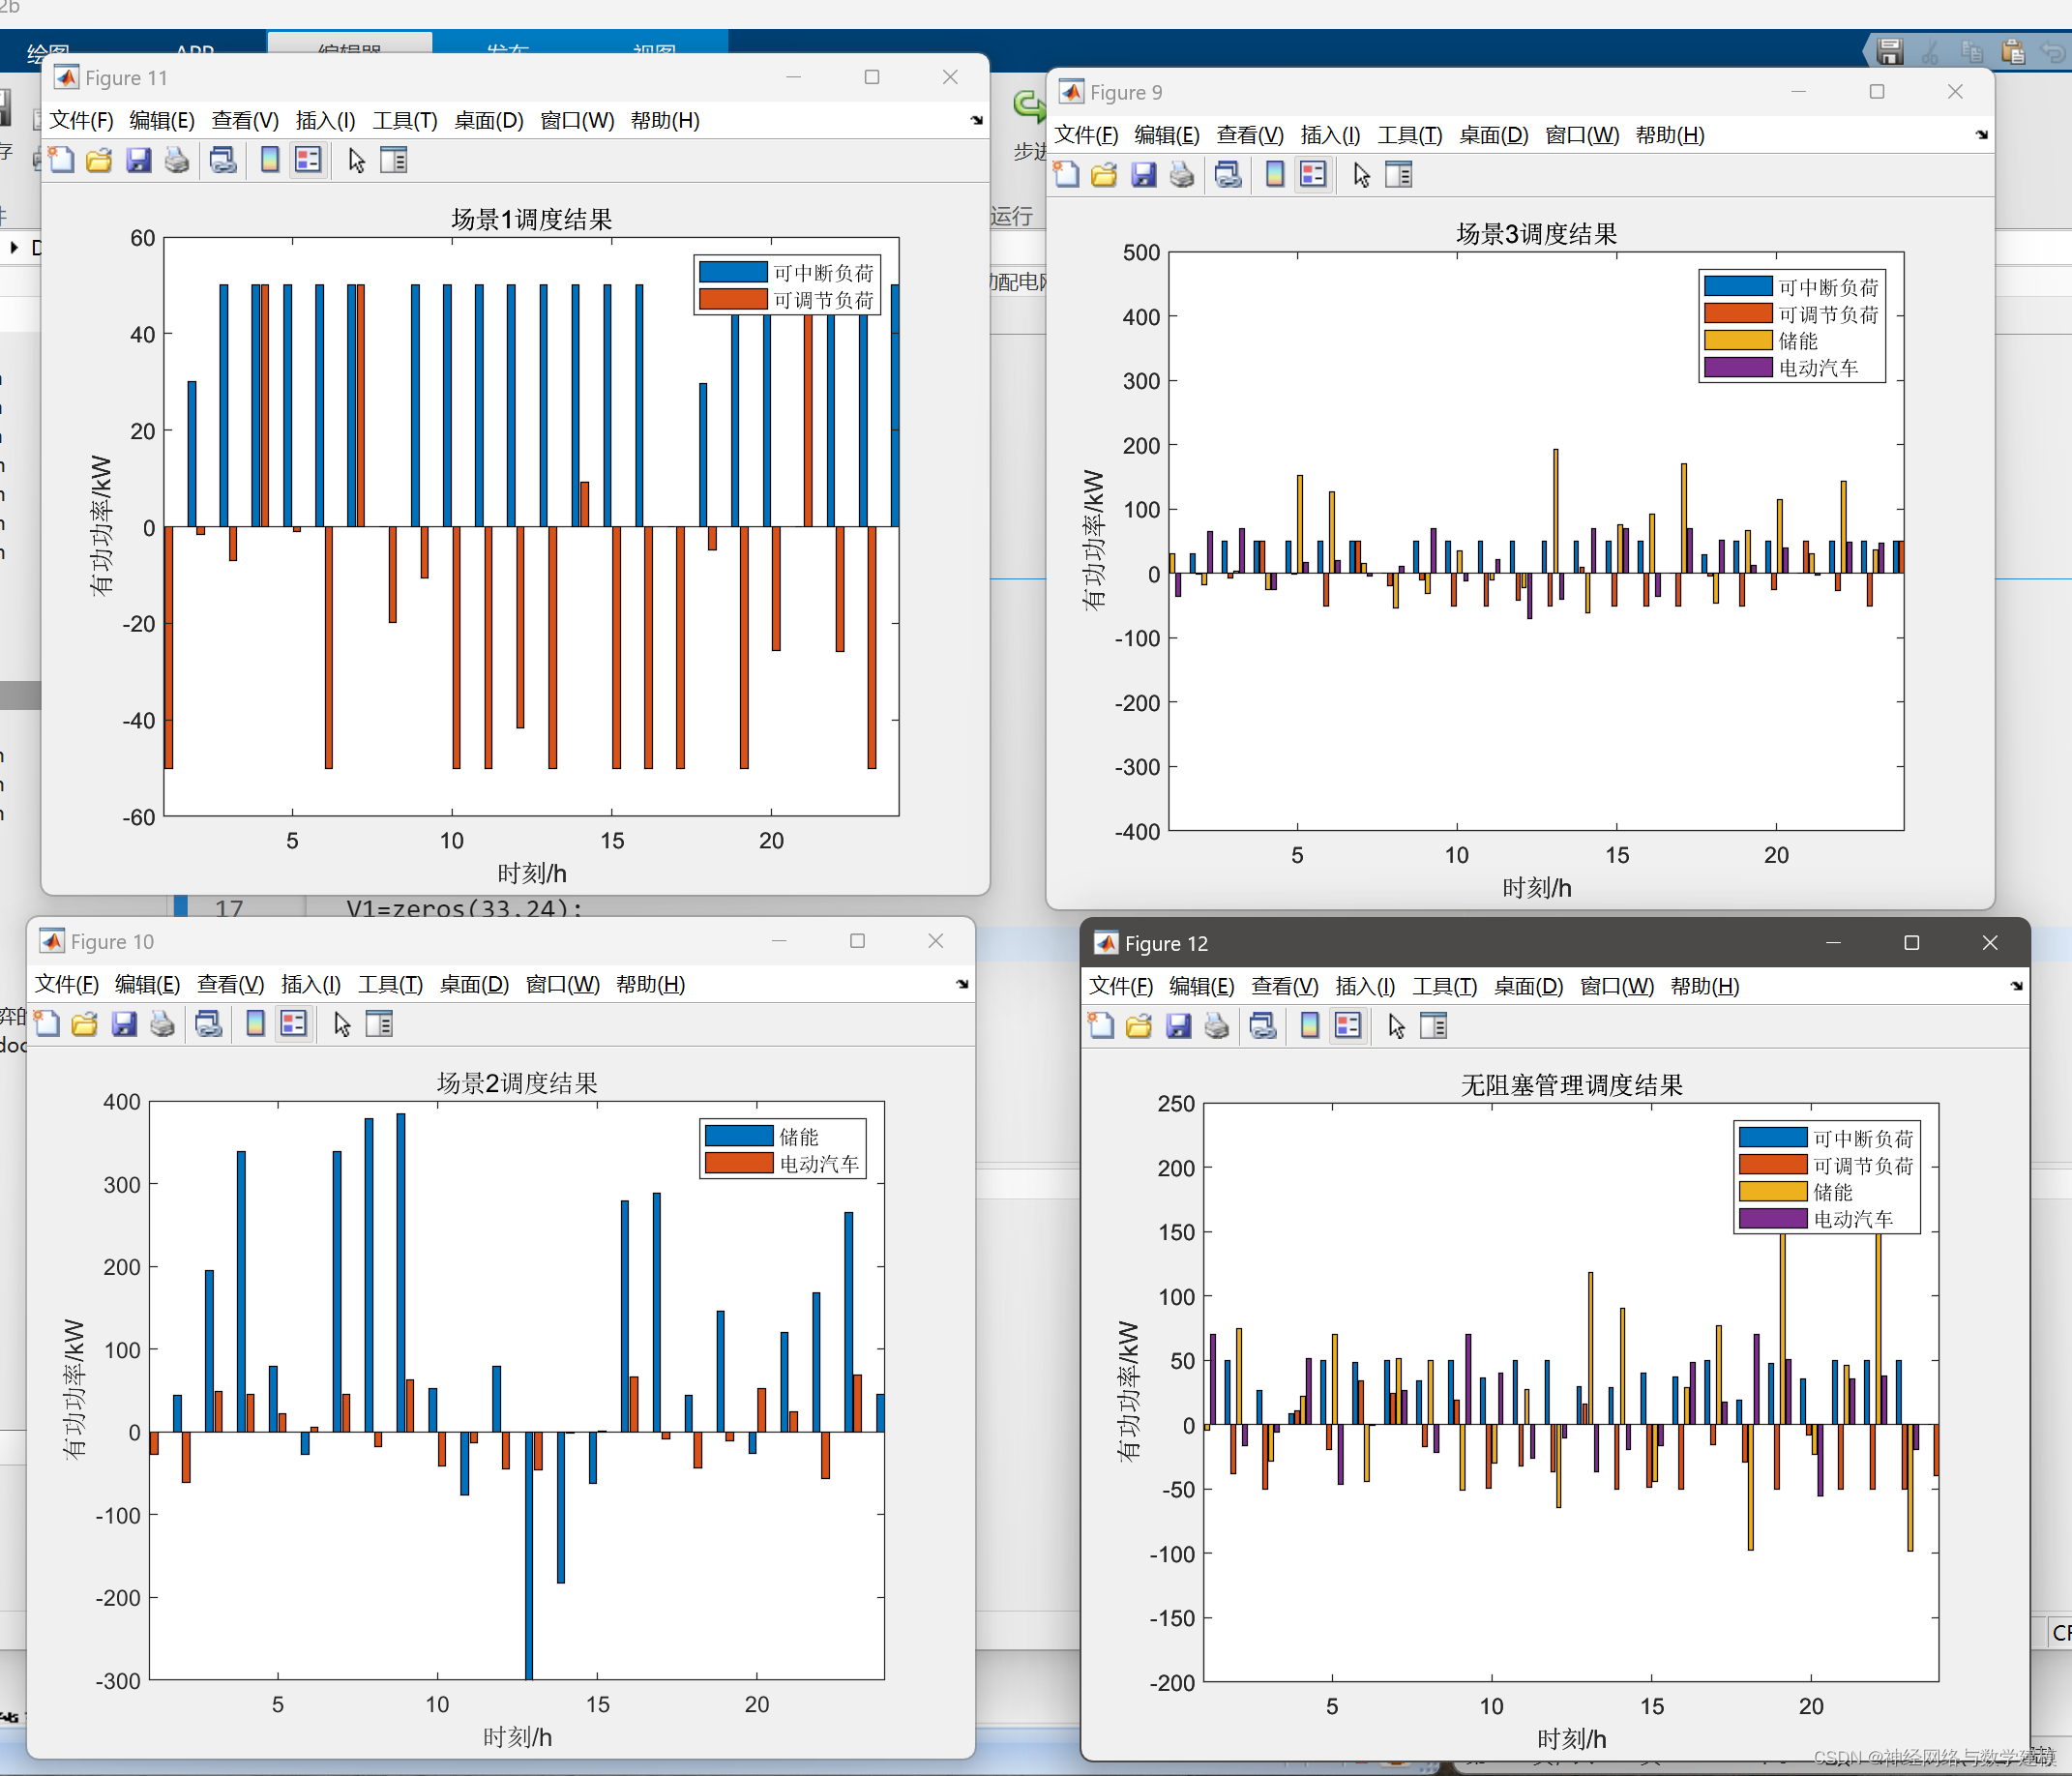Screen dimensions: 2072x1776
Task: Open 桌面(D) menu in Figure 10
Action: pyautogui.click(x=475, y=985)
